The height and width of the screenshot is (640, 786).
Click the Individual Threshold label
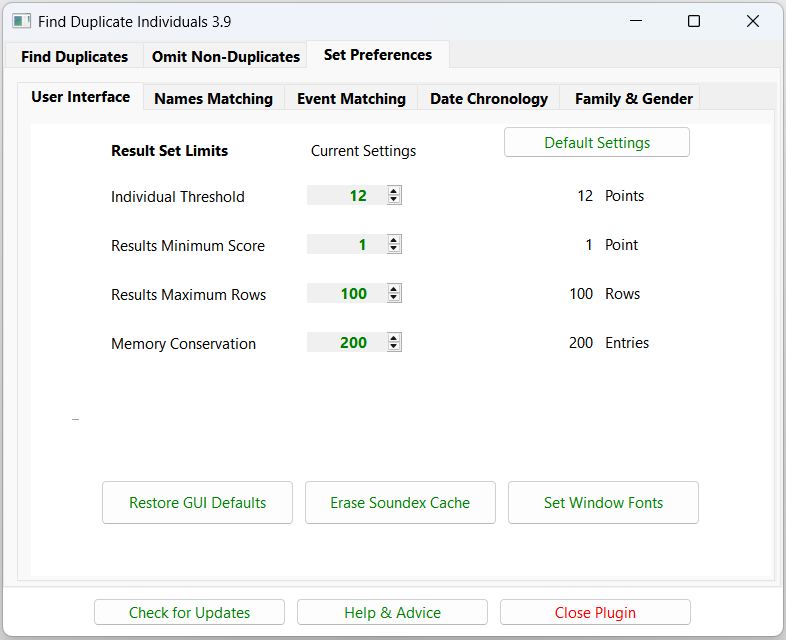click(x=178, y=196)
